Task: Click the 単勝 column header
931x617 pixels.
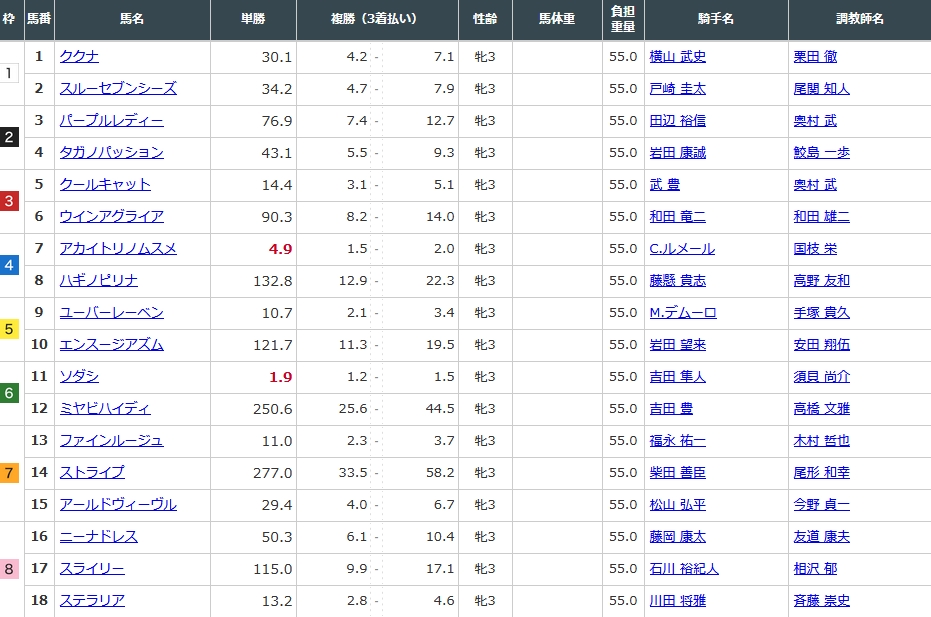Action: click(253, 20)
